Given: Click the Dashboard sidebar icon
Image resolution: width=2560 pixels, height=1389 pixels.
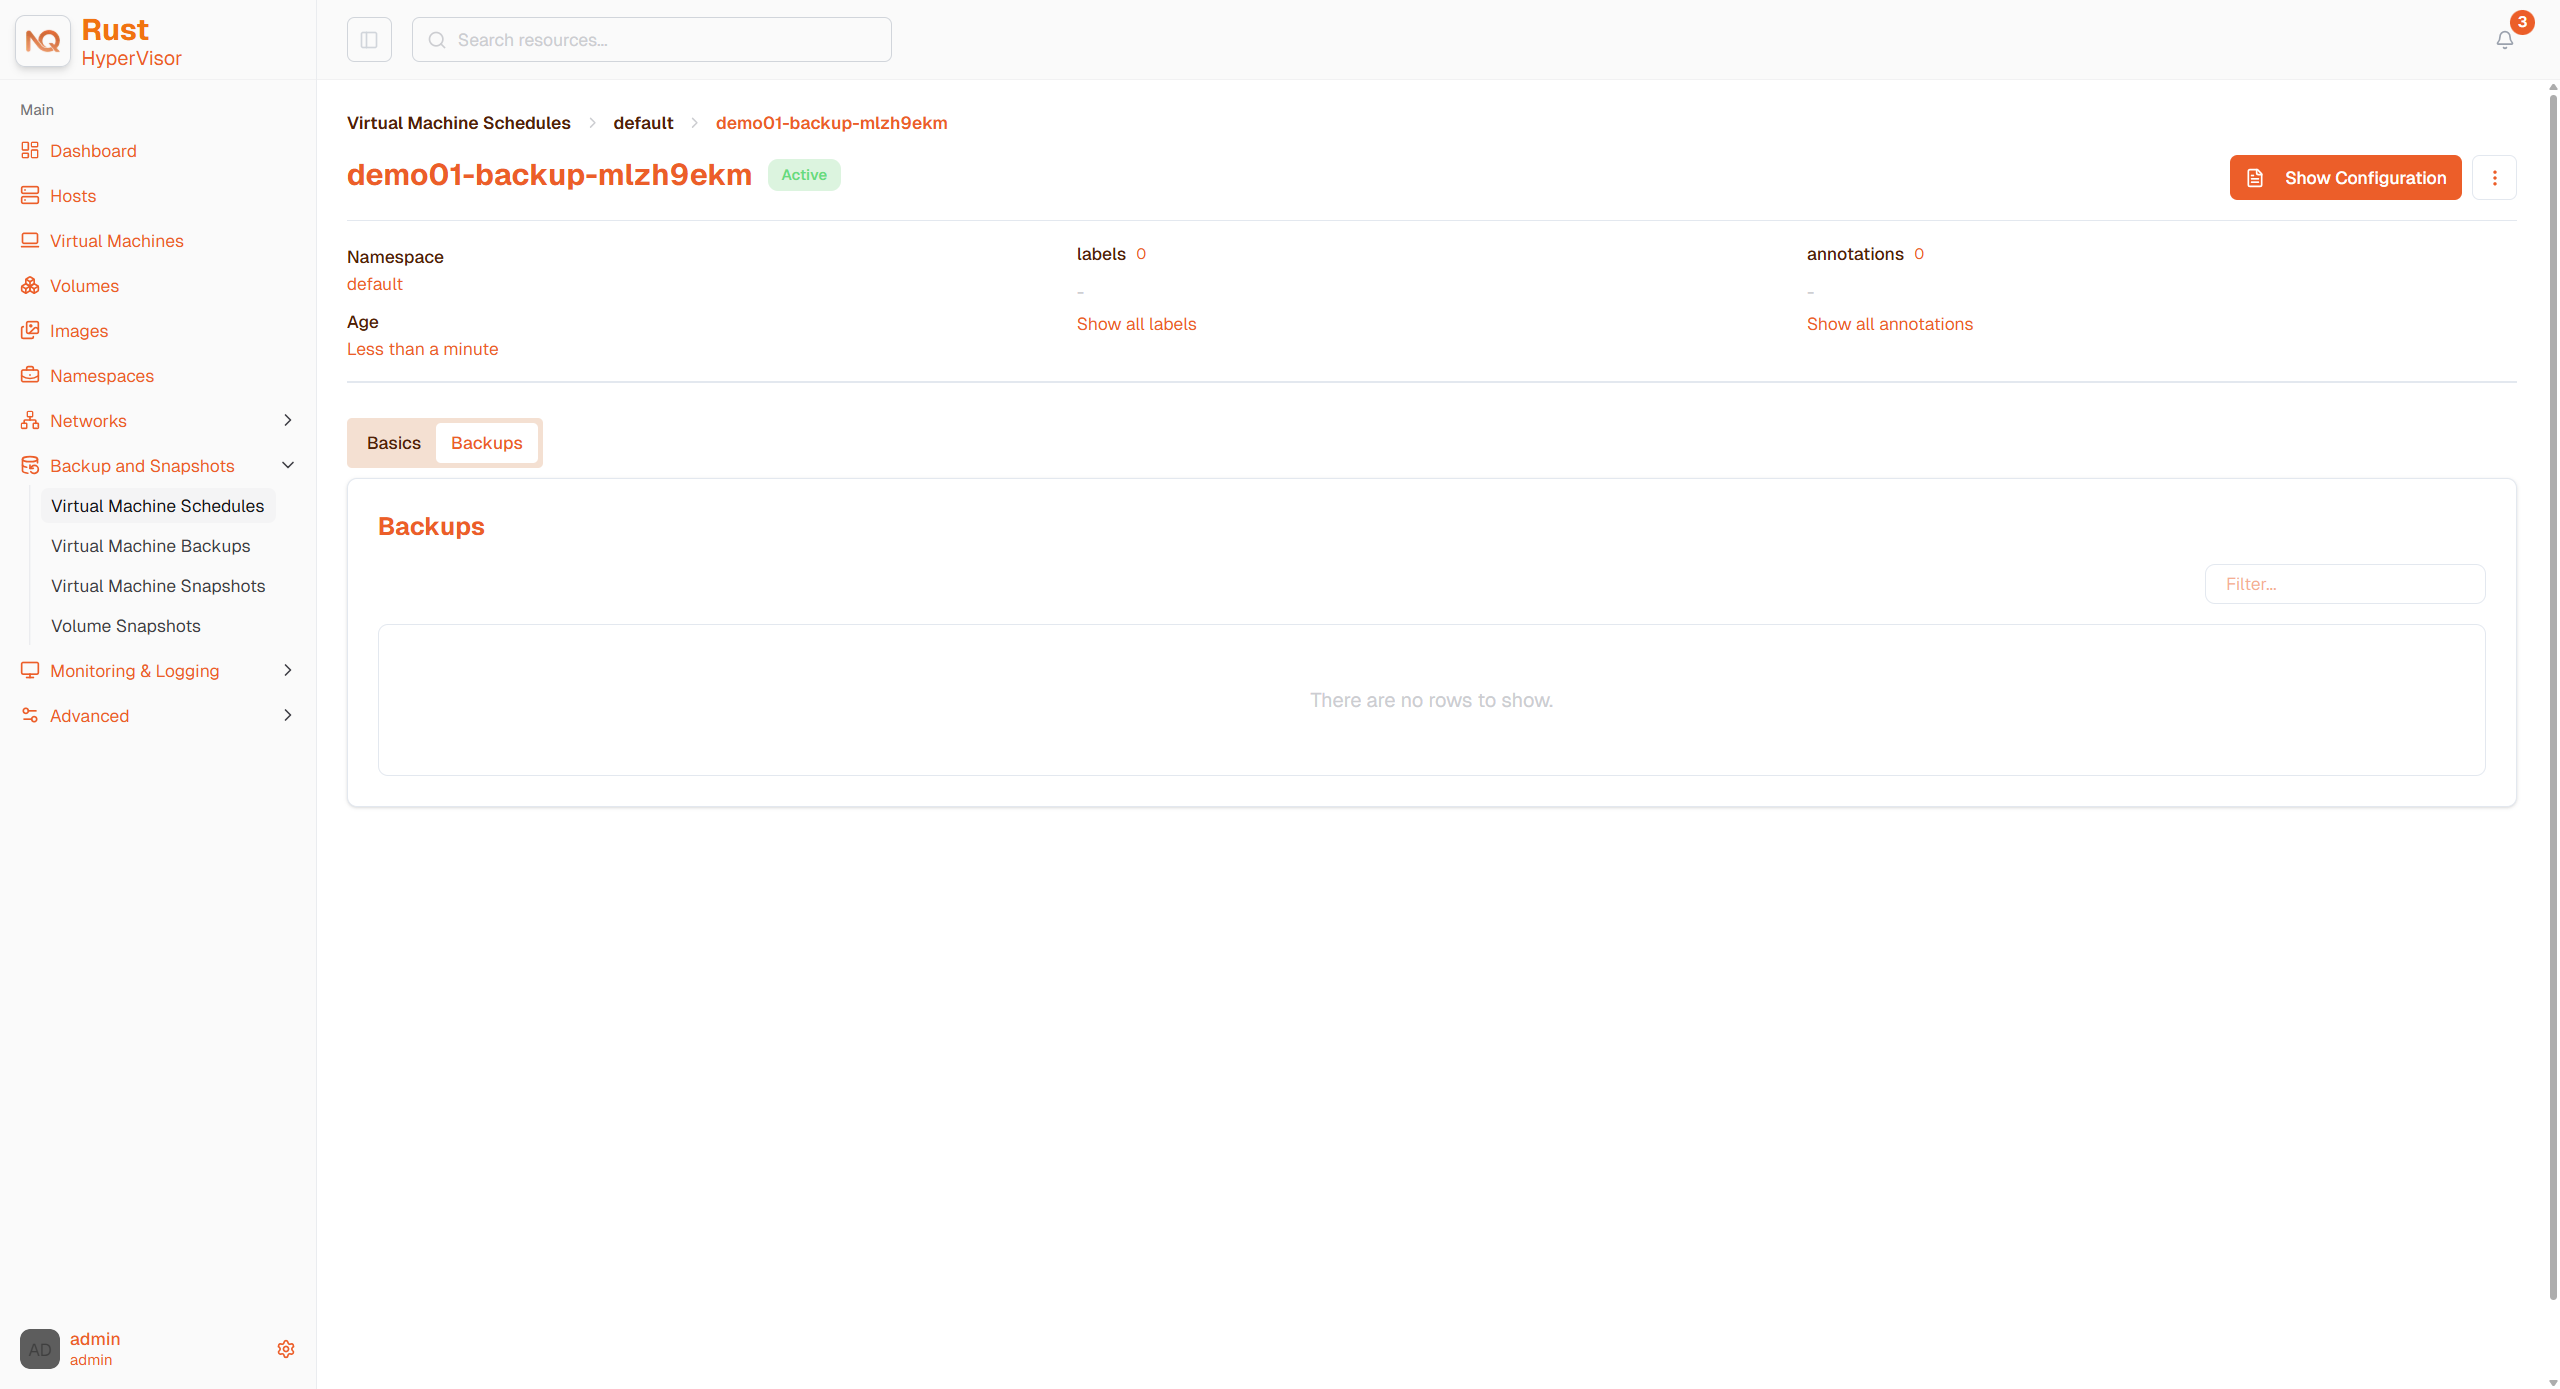Looking at the screenshot, I should pos(30,150).
